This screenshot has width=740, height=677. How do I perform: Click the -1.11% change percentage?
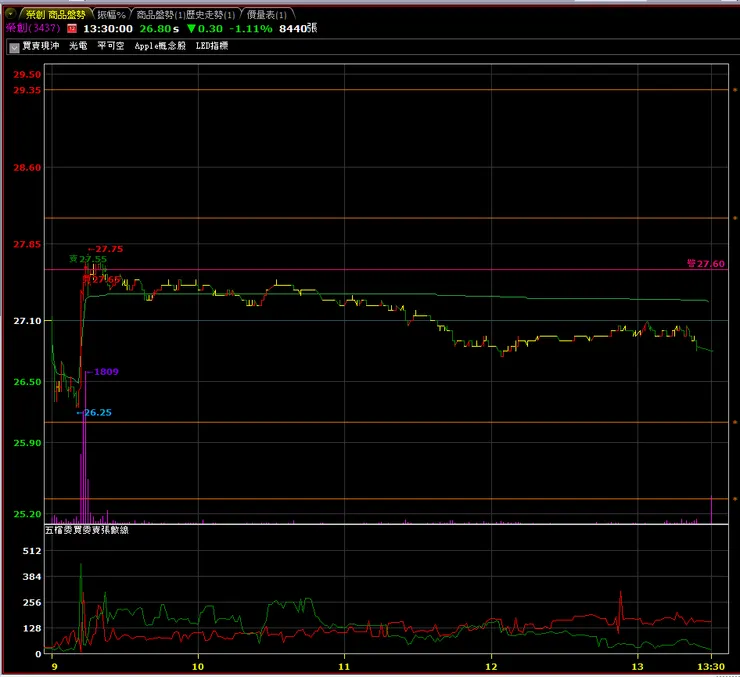(x=251, y=29)
